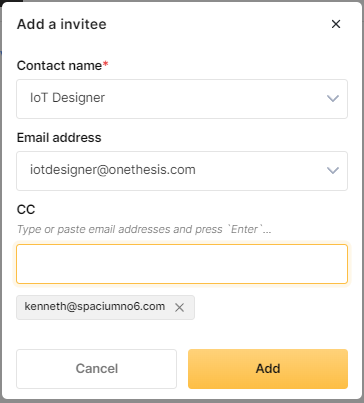Select the kenneth@spaciumno6.com CC chip text
Screen dimensions: 364x403
[95, 306]
